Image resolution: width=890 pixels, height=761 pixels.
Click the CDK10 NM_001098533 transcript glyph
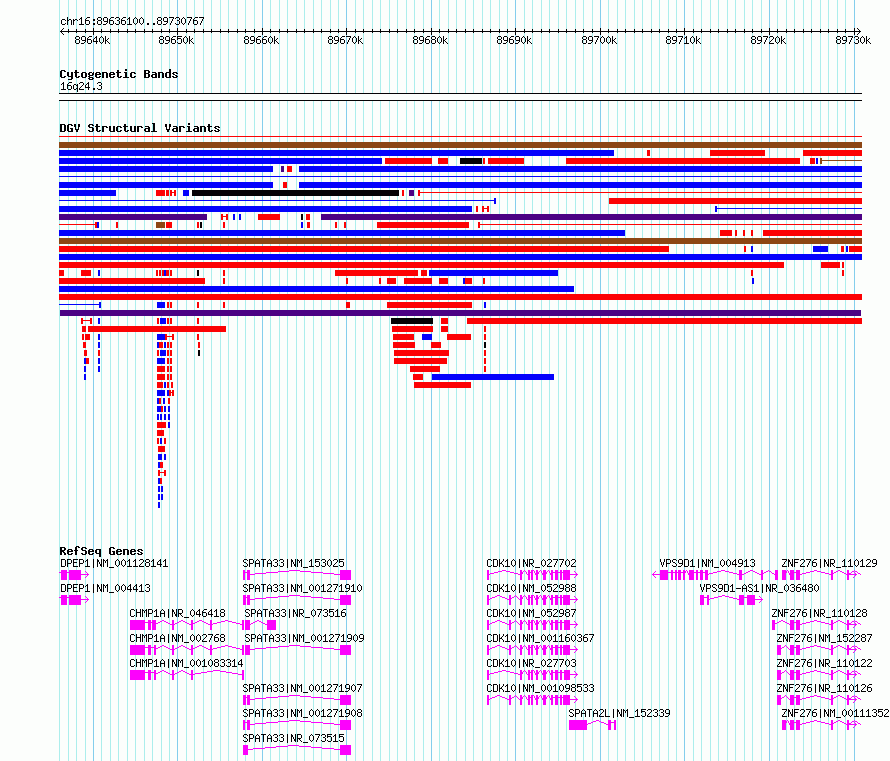(x=532, y=700)
